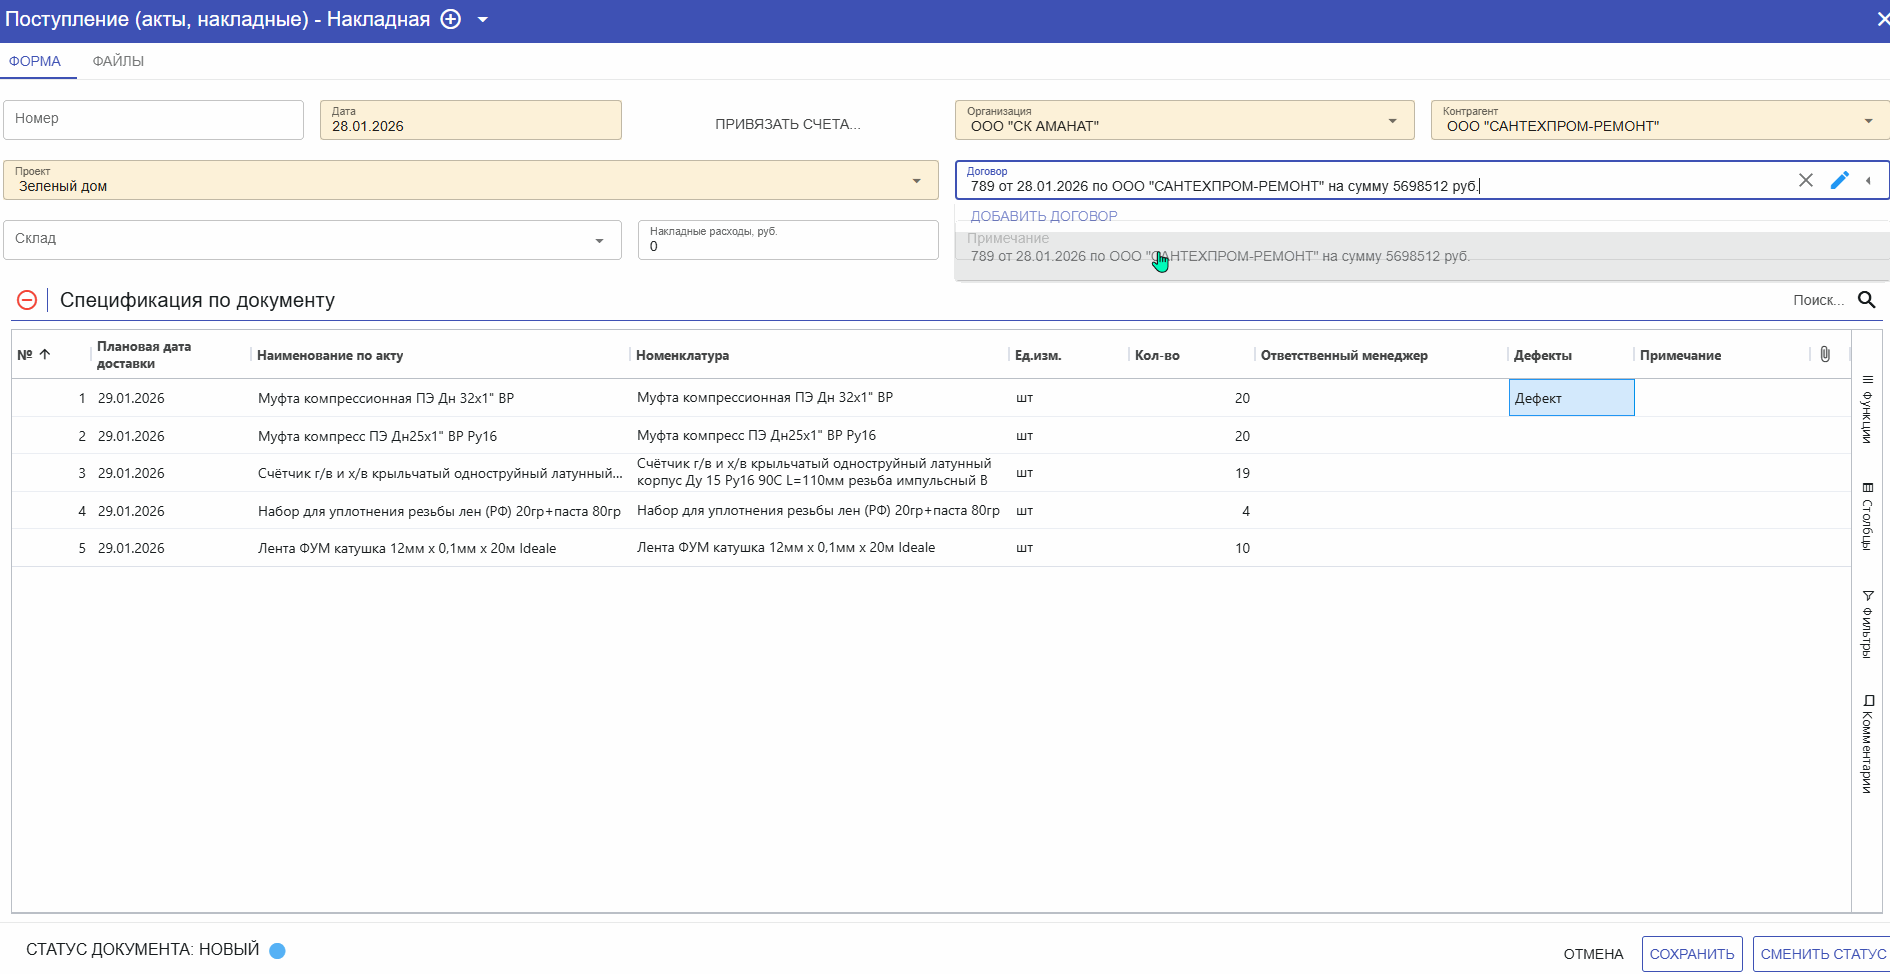Expand the Склад dropdown
This screenshot has width=1890, height=974.
coord(599,241)
